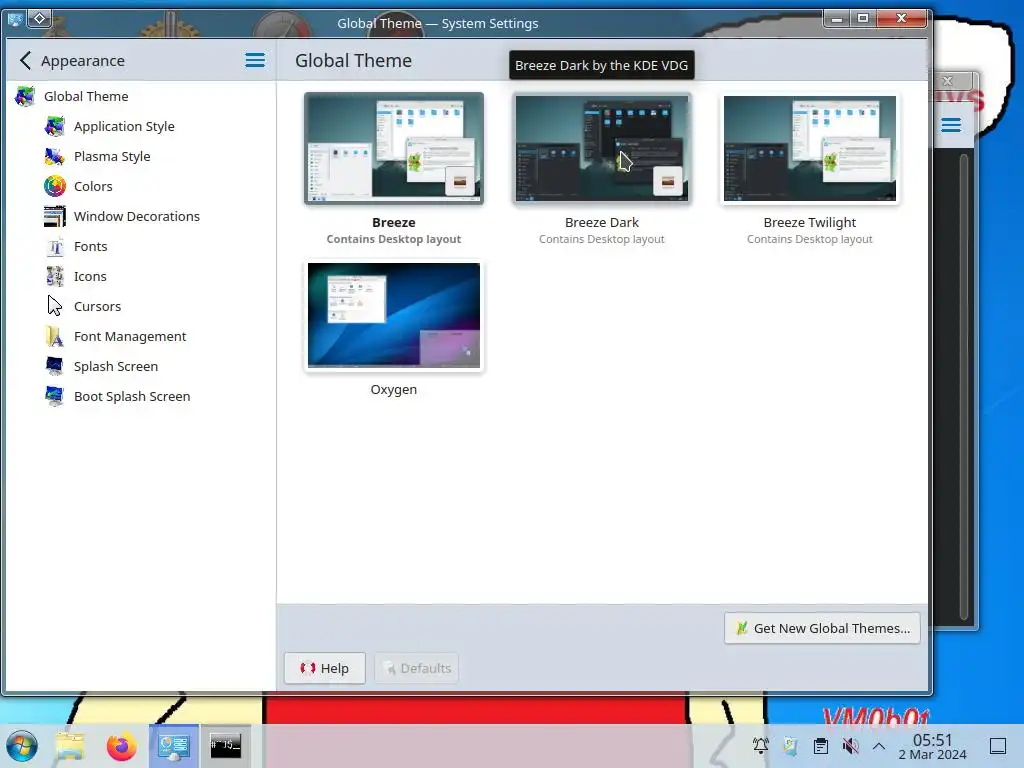This screenshot has height=768, width=1024.
Task: Click the muted volume tray icon
Action: click(850, 746)
